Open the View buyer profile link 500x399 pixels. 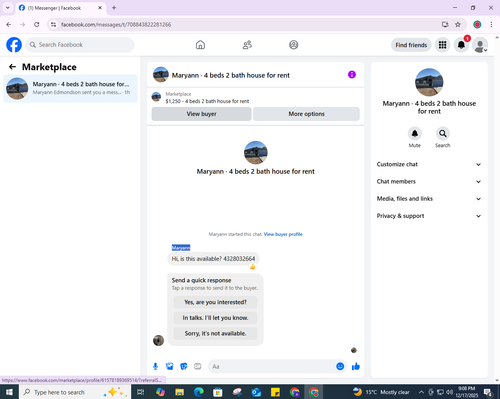(x=283, y=234)
